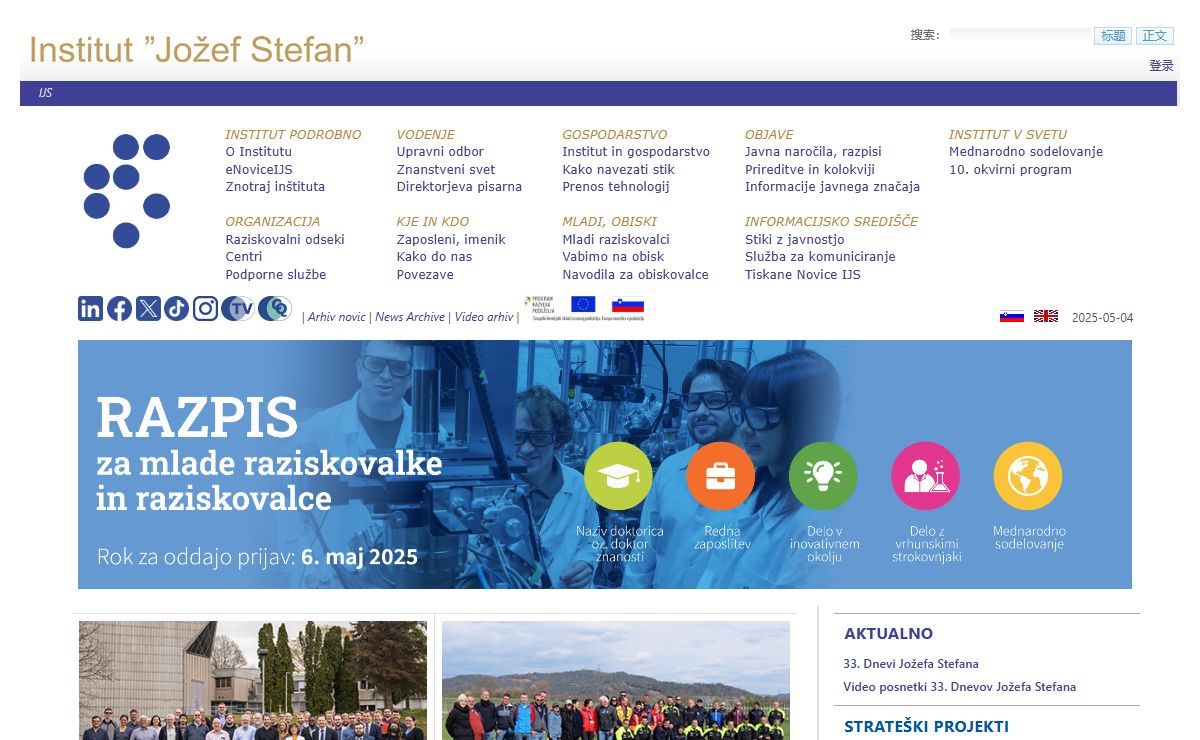This screenshot has height=740, width=1200.
Task: Open the VODENJE menu heading
Action: click(x=426, y=134)
